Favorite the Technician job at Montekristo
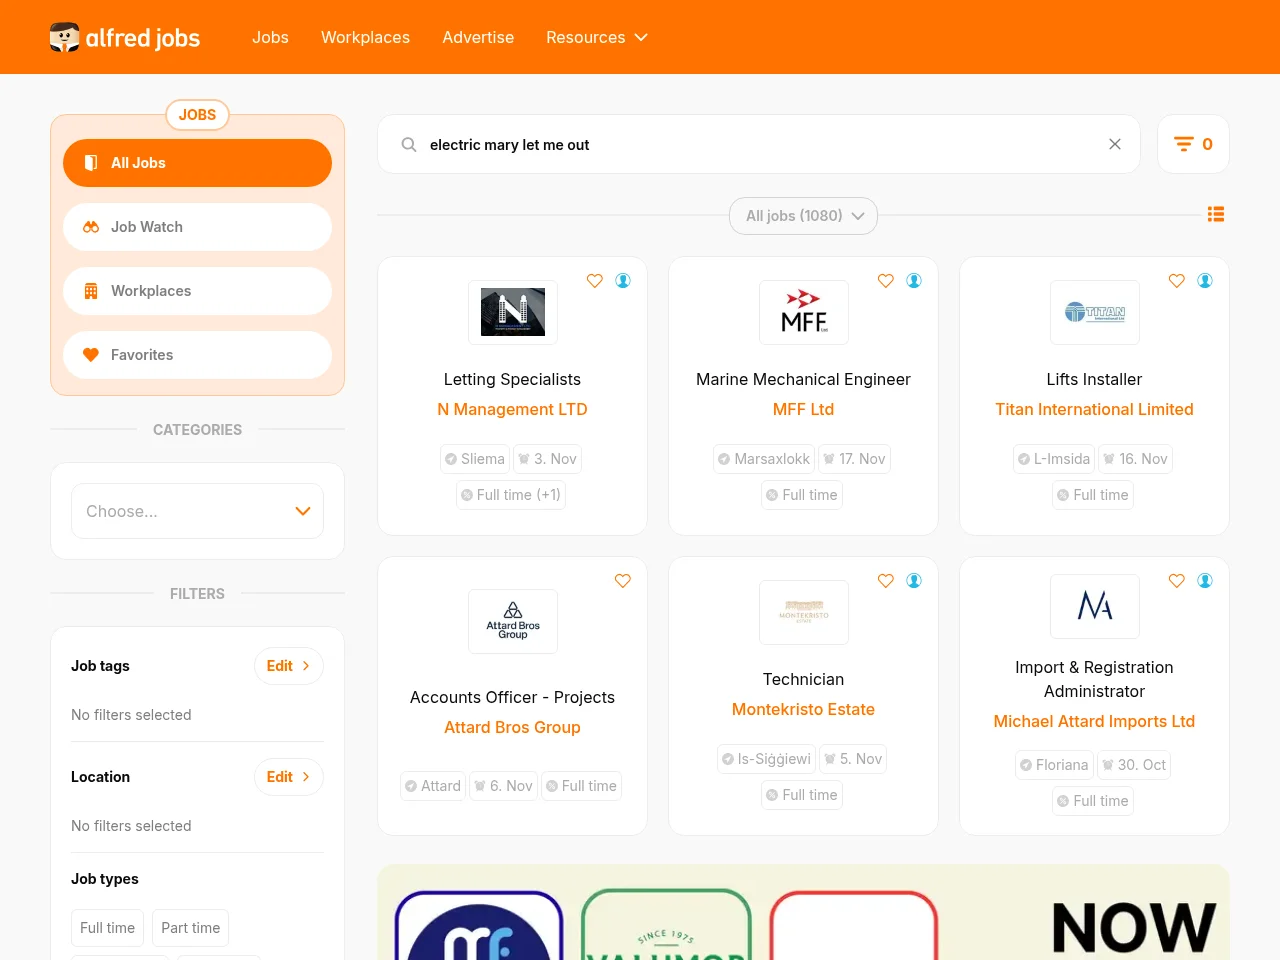This screenshot has height=960, width=1280. (x=886, y=581)
